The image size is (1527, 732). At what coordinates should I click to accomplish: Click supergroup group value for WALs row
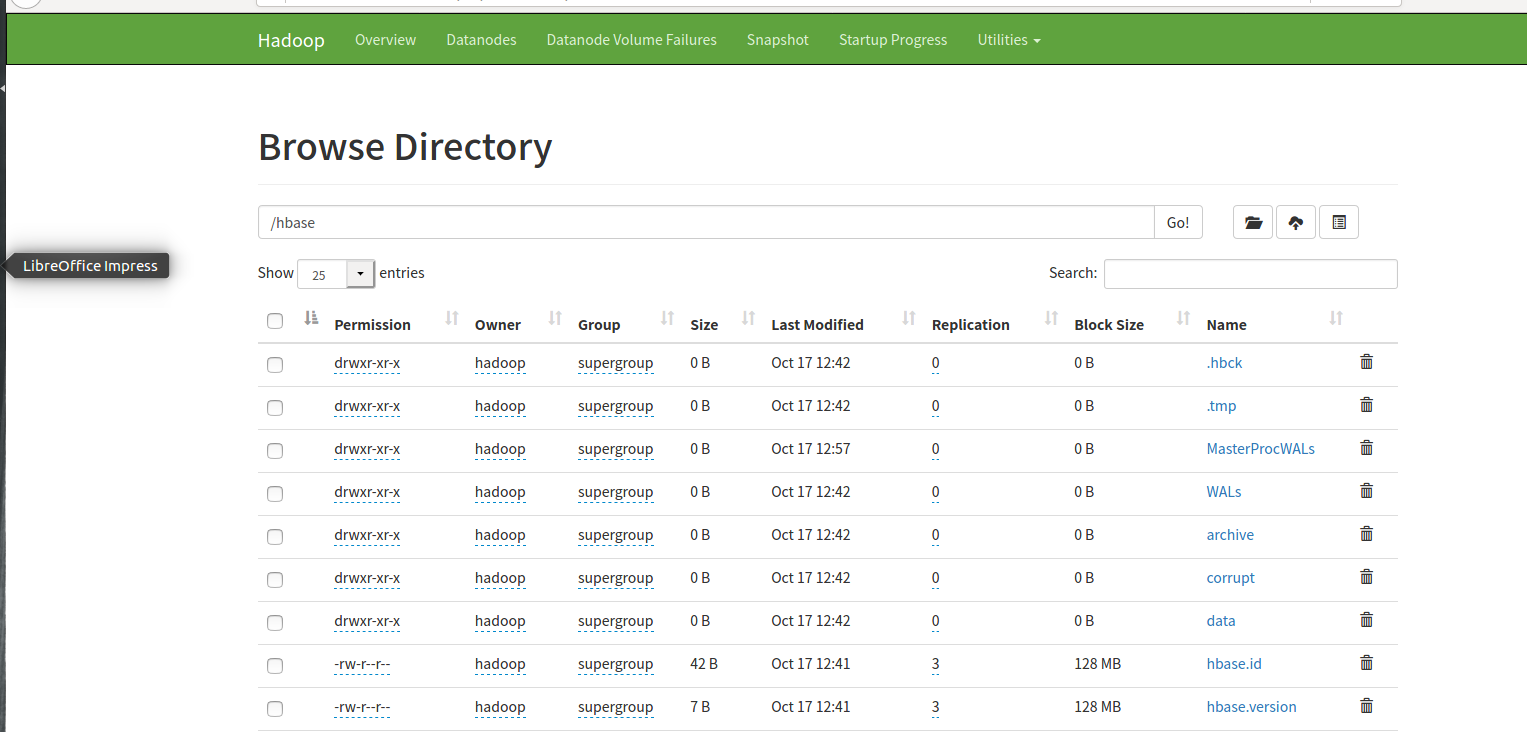(x=615, y=492)
